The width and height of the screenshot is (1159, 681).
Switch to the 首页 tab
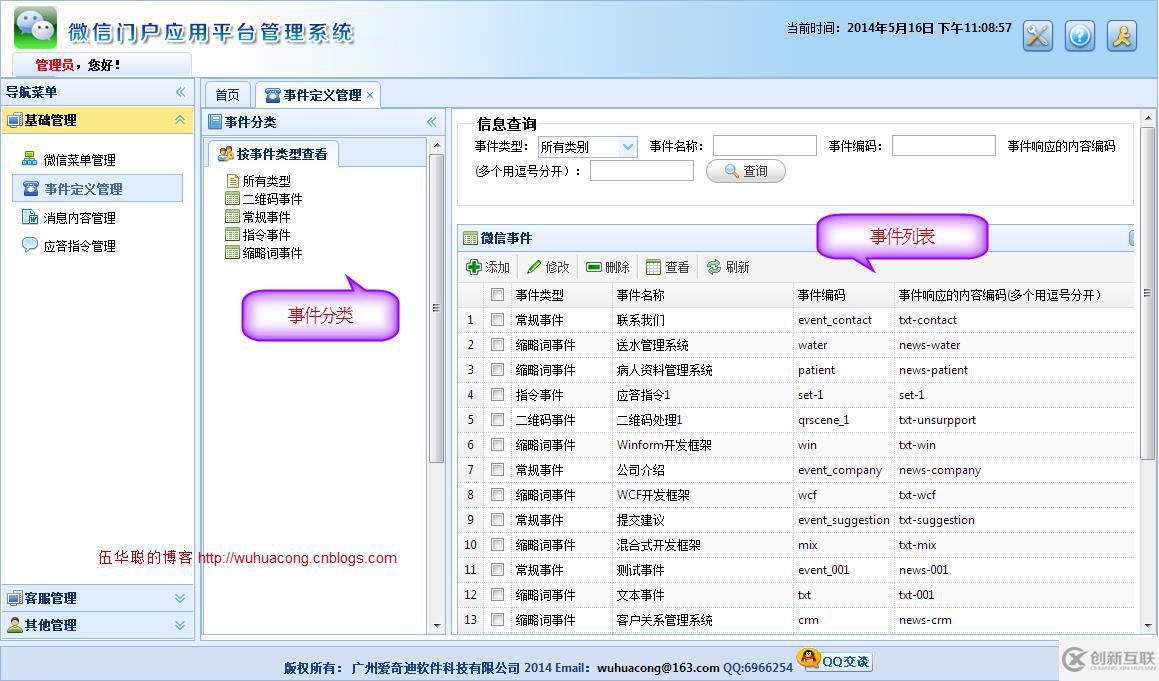(x=228, y=95)
